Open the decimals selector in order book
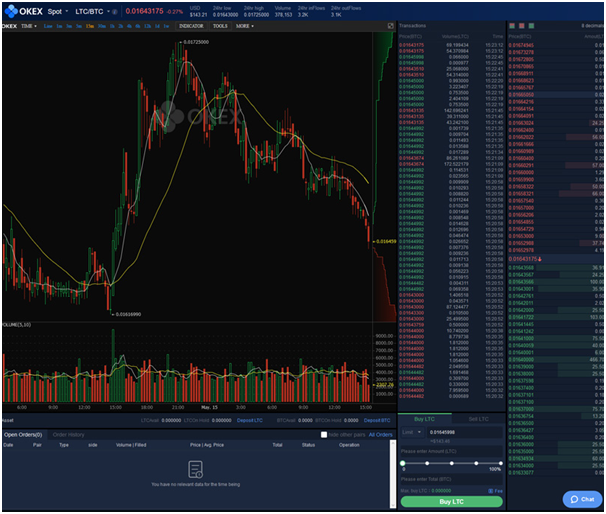This screenshot has height=514, width=606. click(592, 26)
